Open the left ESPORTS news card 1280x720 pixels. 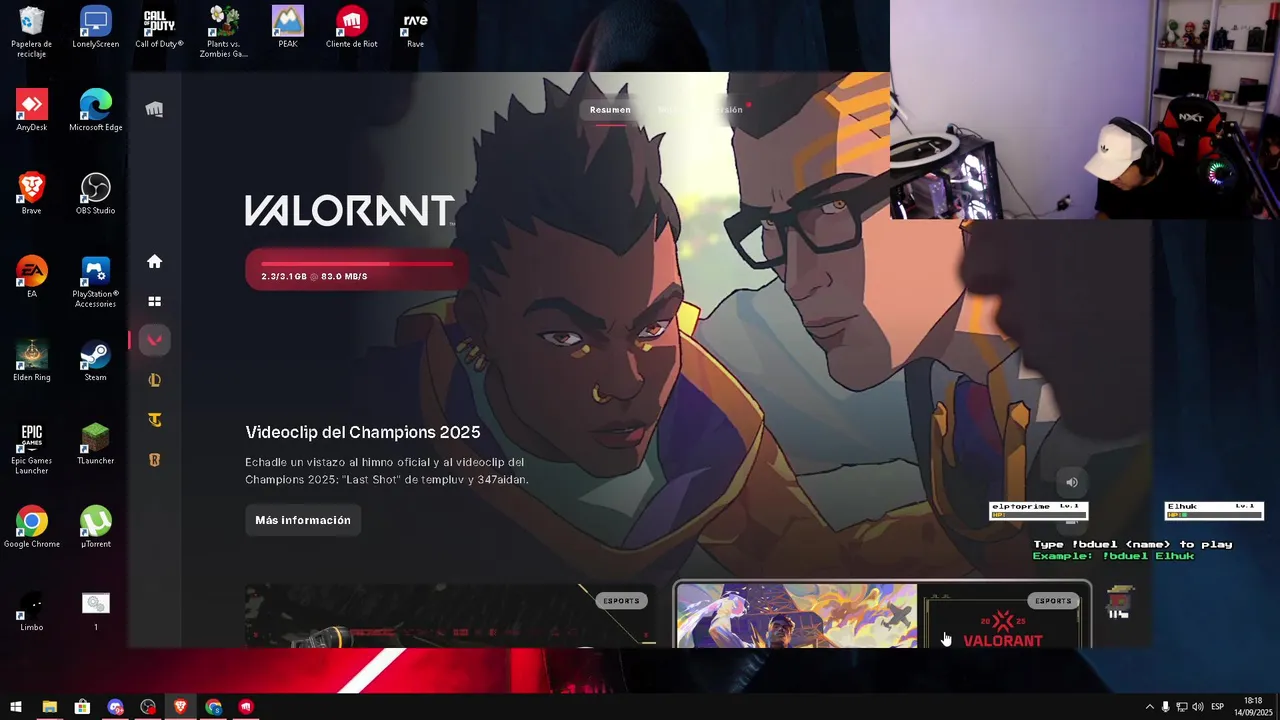coord(451,615)
